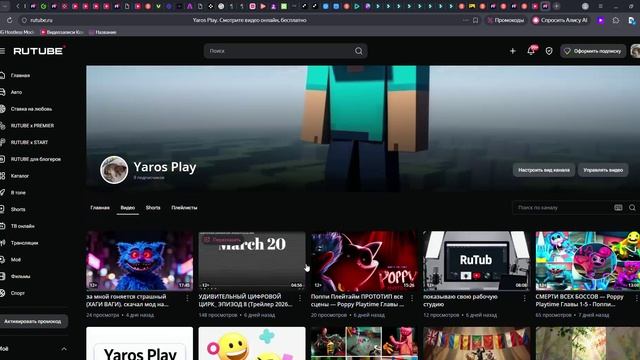Open three-dot menu for Поппи Плейтайм ПРОТОТИП video

tap(412, 299)
